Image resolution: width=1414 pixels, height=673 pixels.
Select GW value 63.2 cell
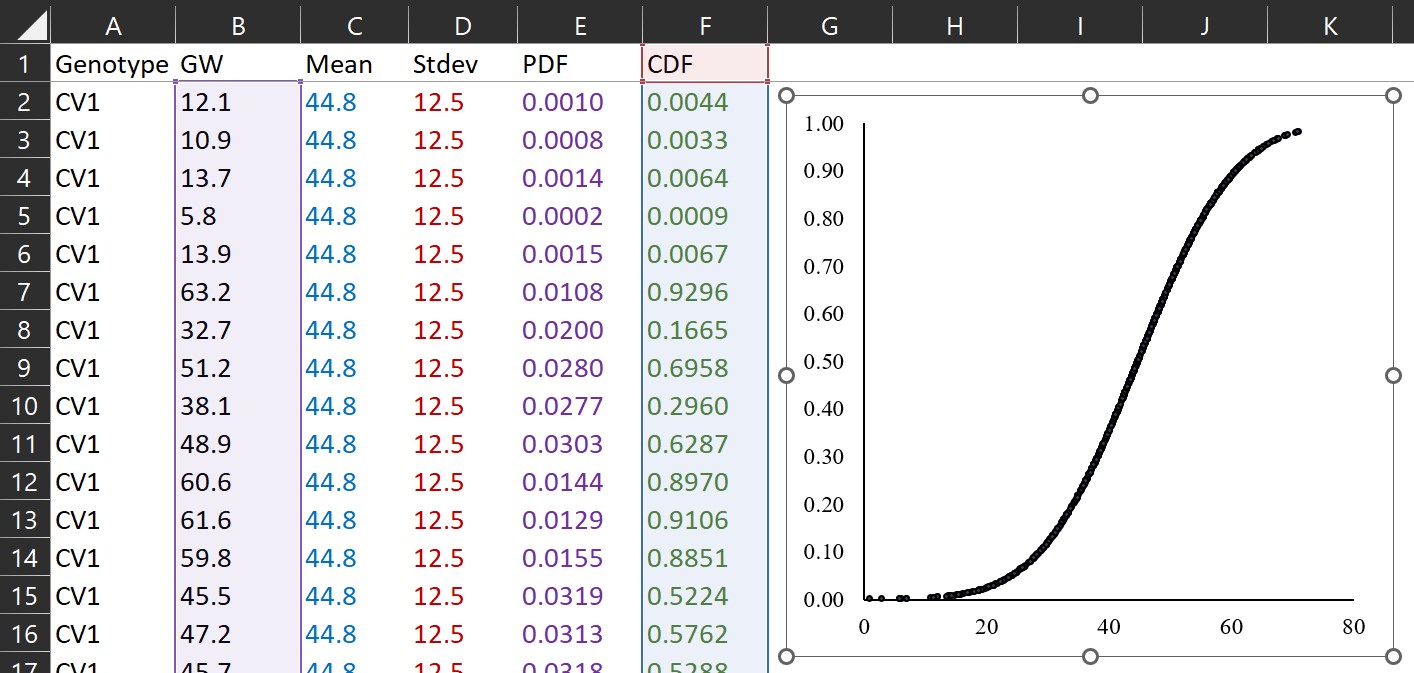click(x=237, y=292)
